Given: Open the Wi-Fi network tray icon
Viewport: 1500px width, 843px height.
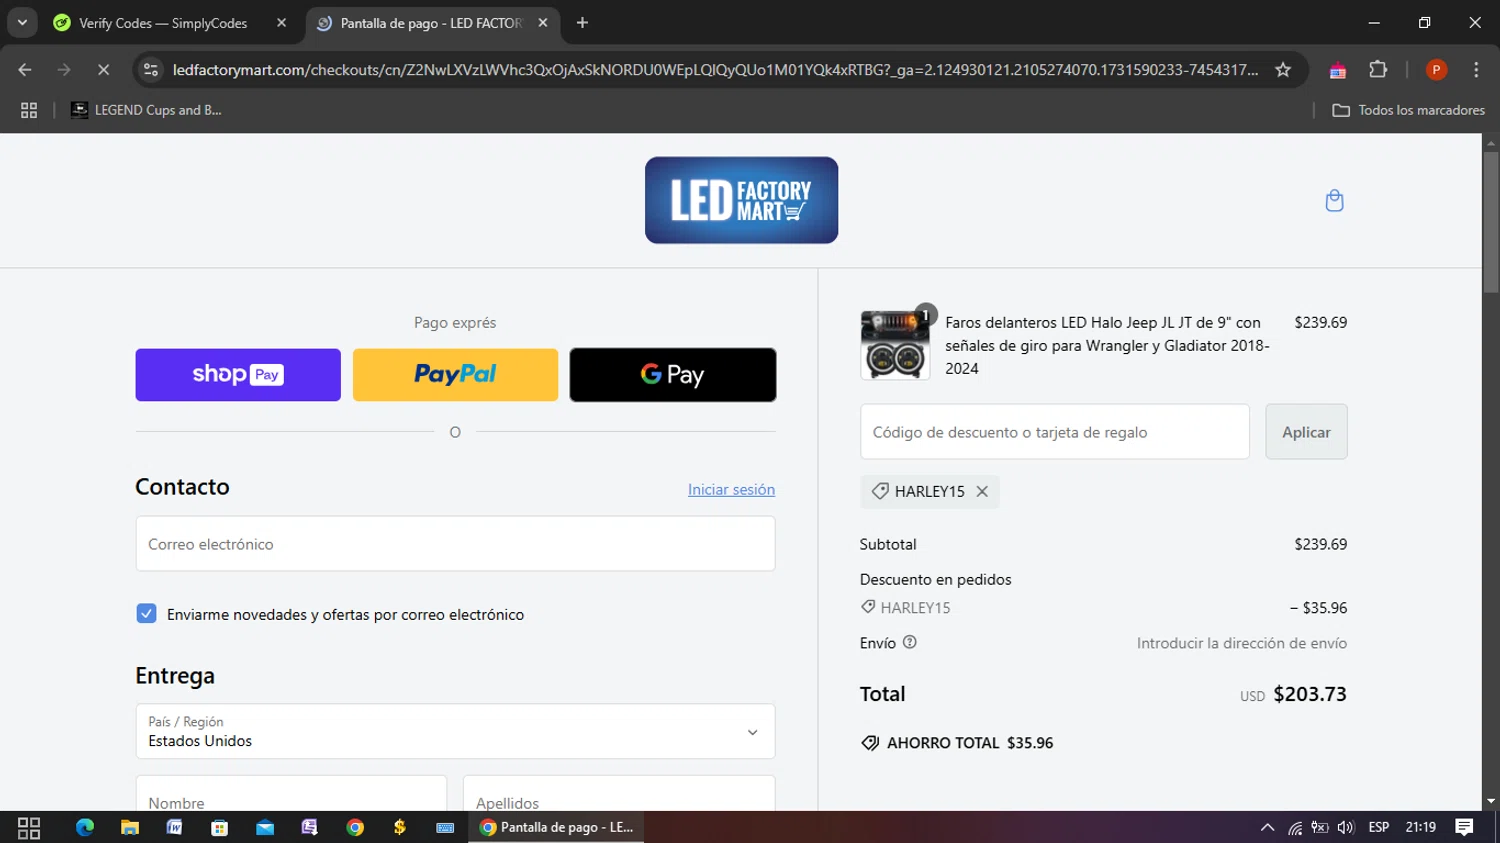Looking at the screenshot, I should [x=1294, y=827].
